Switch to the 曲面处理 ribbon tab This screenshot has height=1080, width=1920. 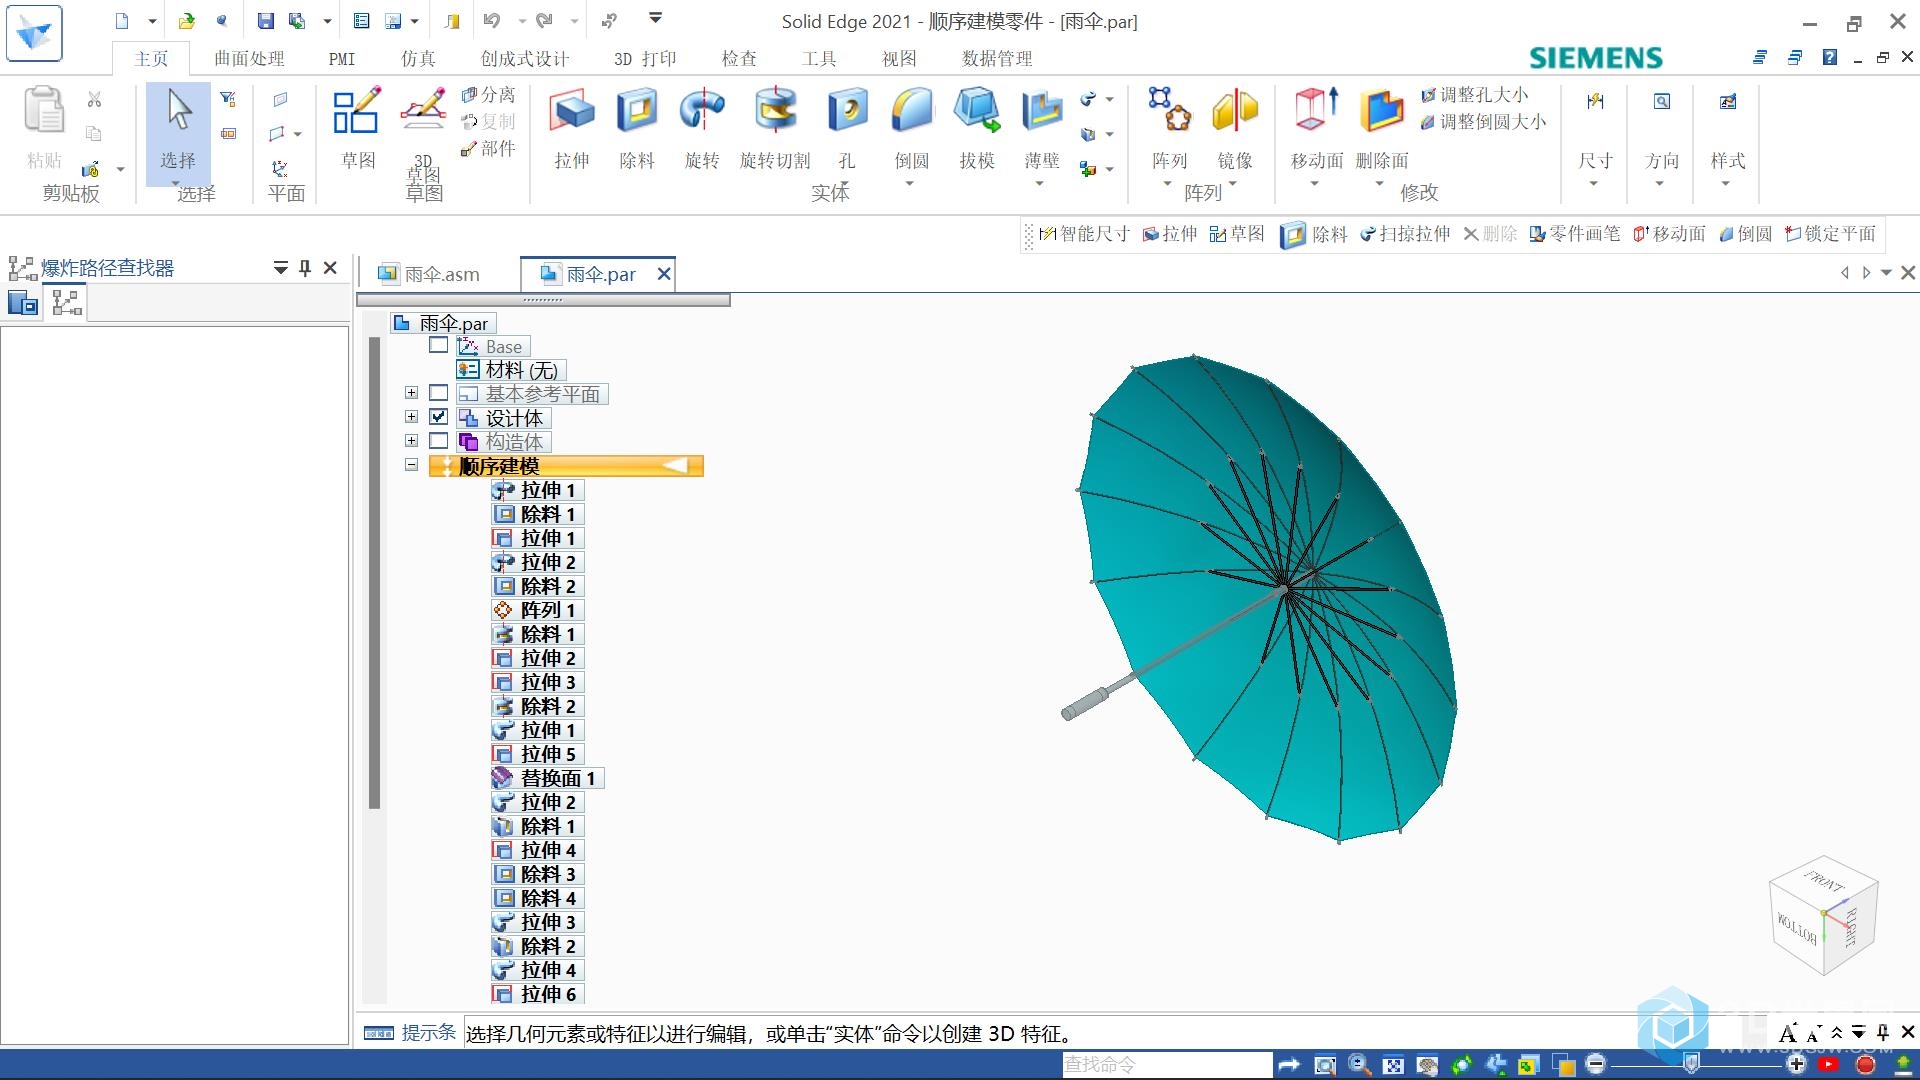click(x=250, y=59)
